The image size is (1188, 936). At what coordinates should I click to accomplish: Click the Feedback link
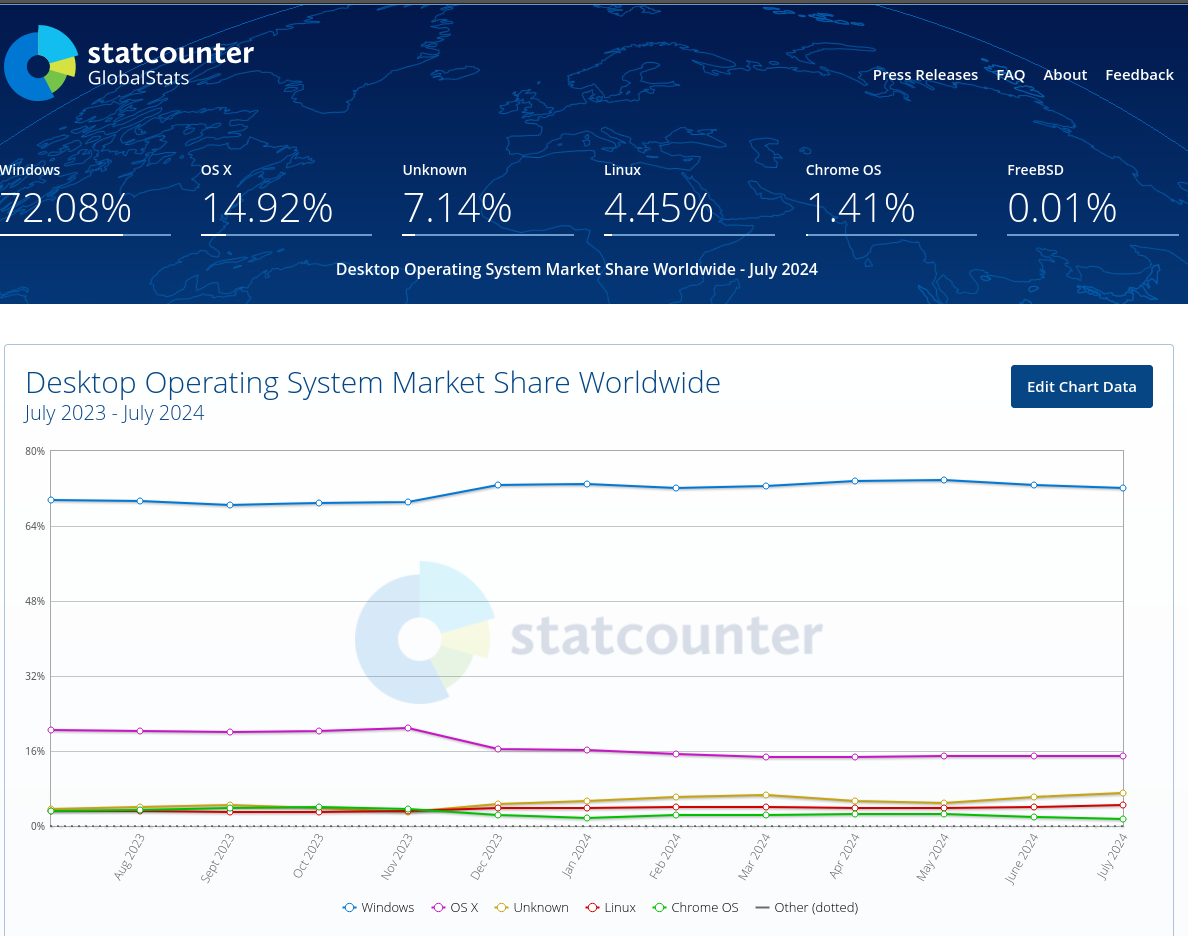(x=1139, y=74)
